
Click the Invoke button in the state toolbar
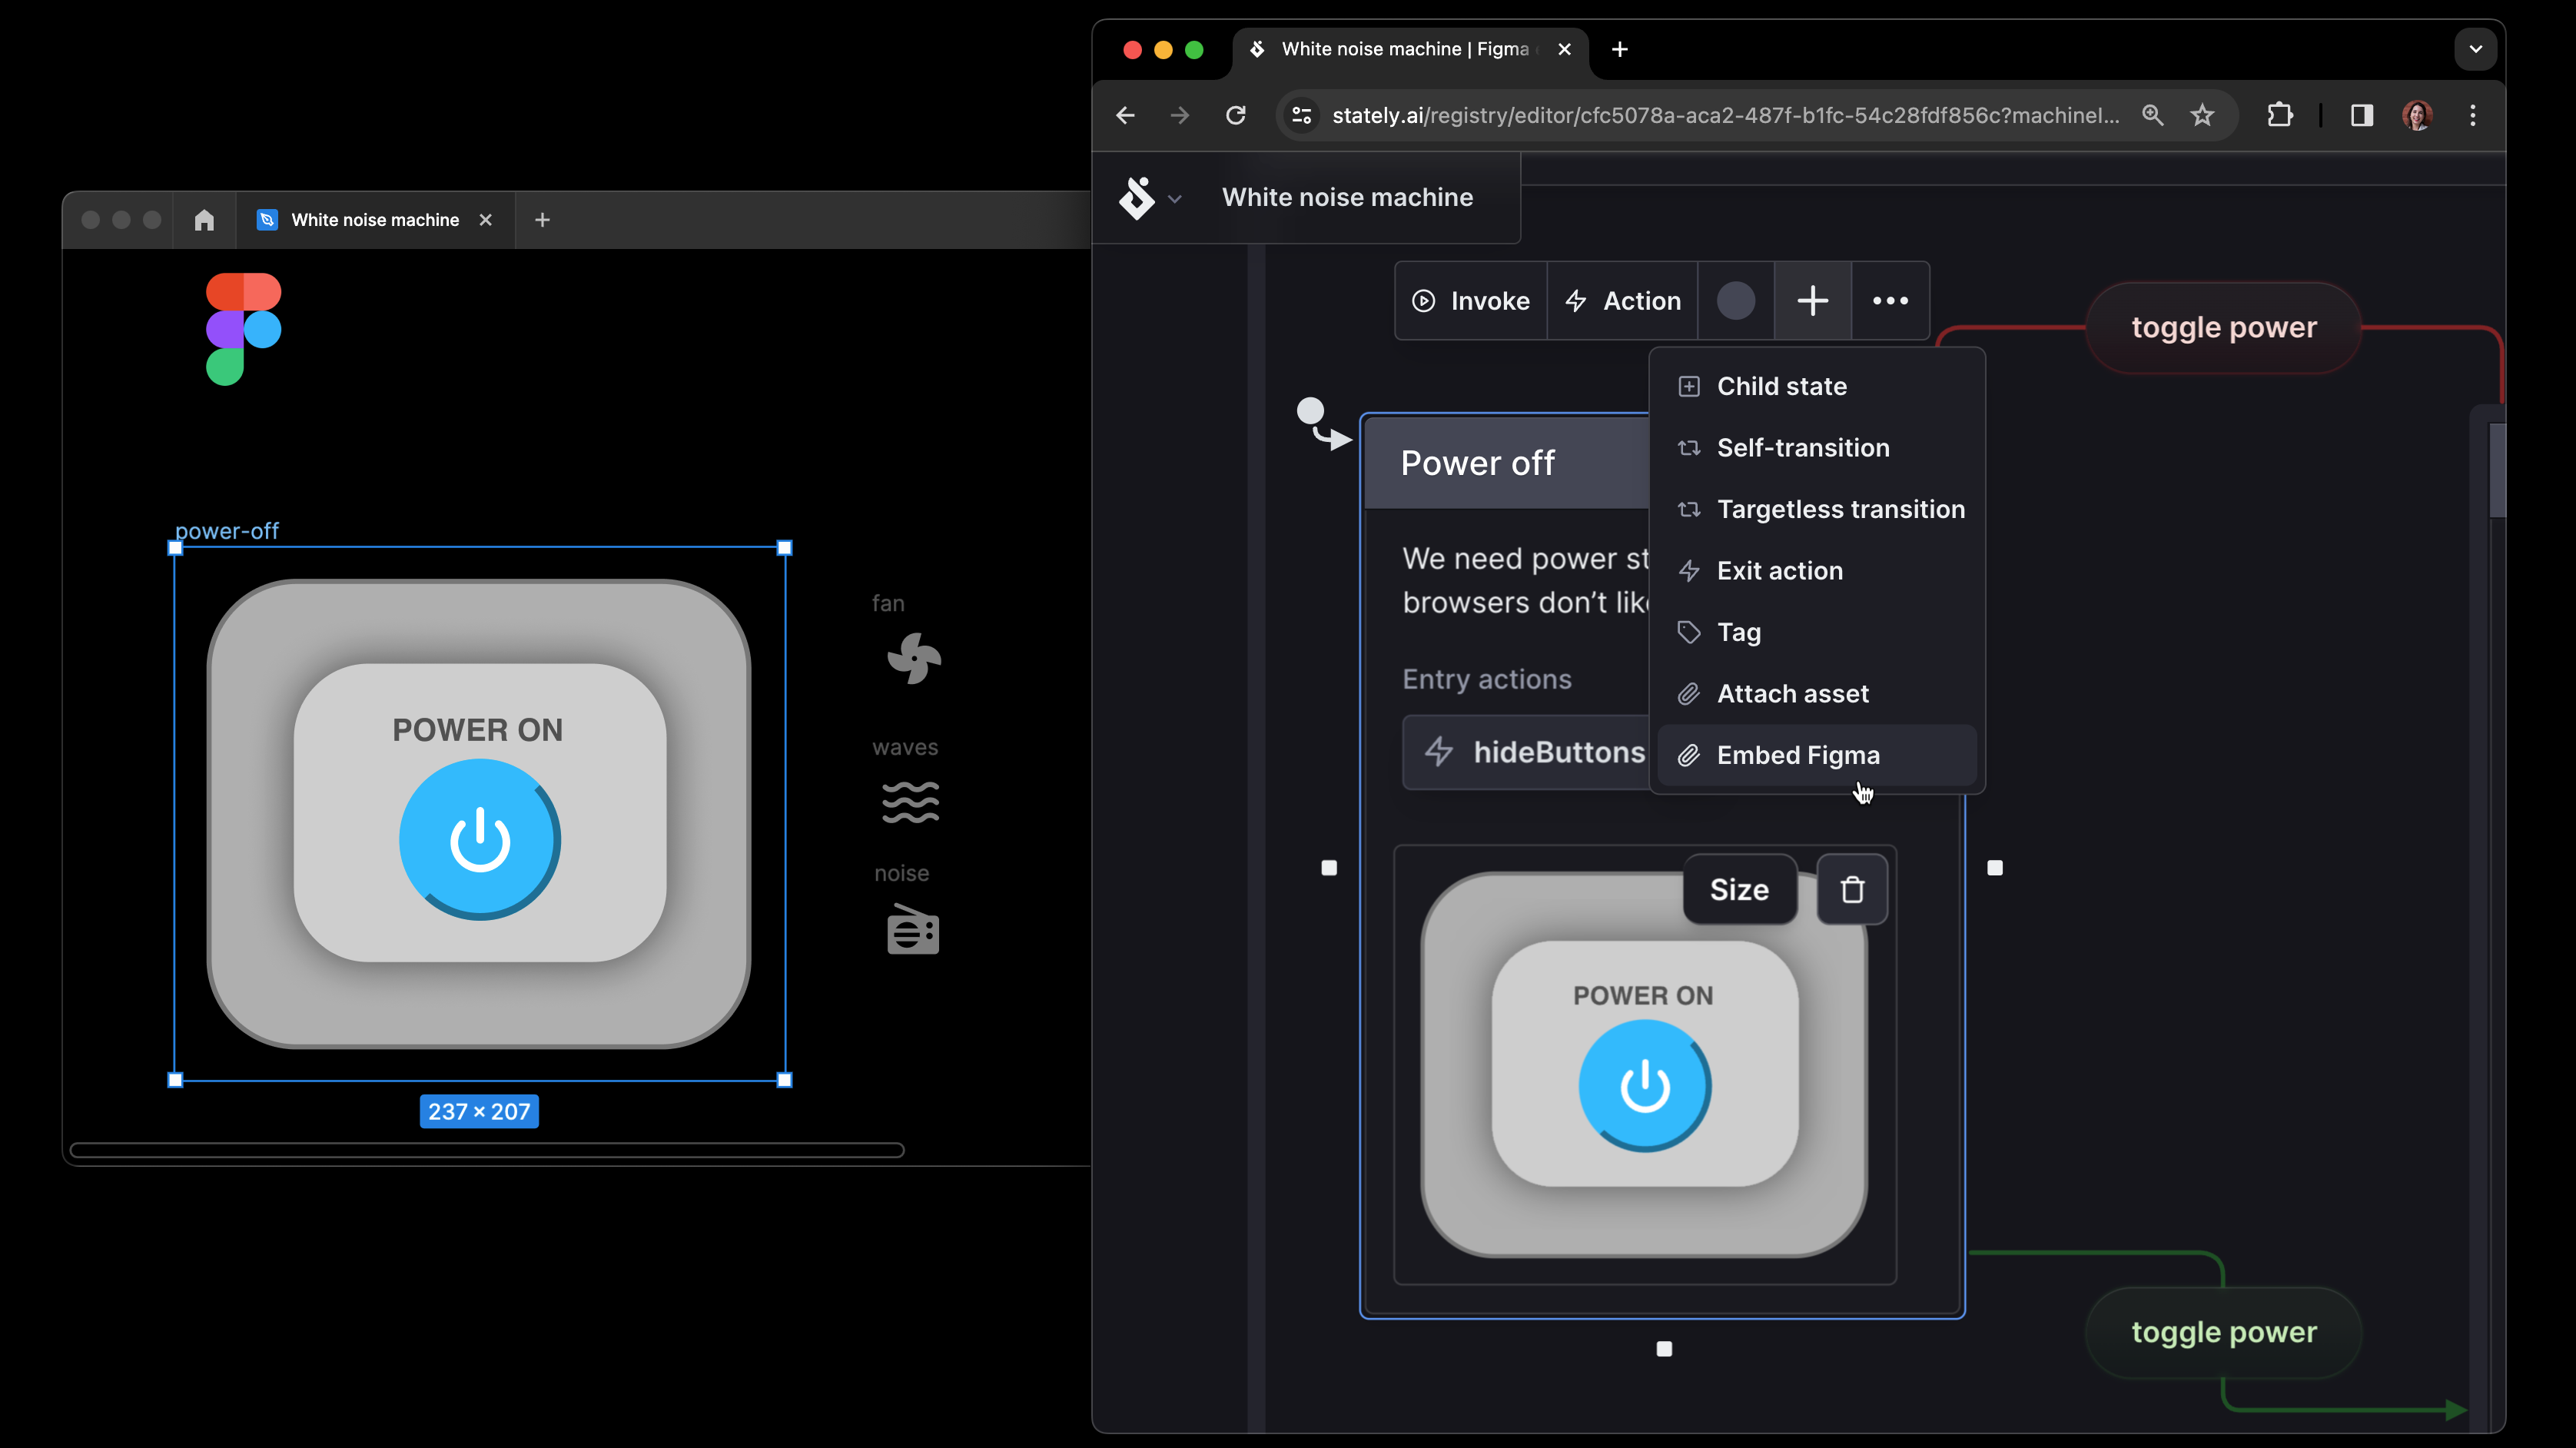(x=1470, y=300)
